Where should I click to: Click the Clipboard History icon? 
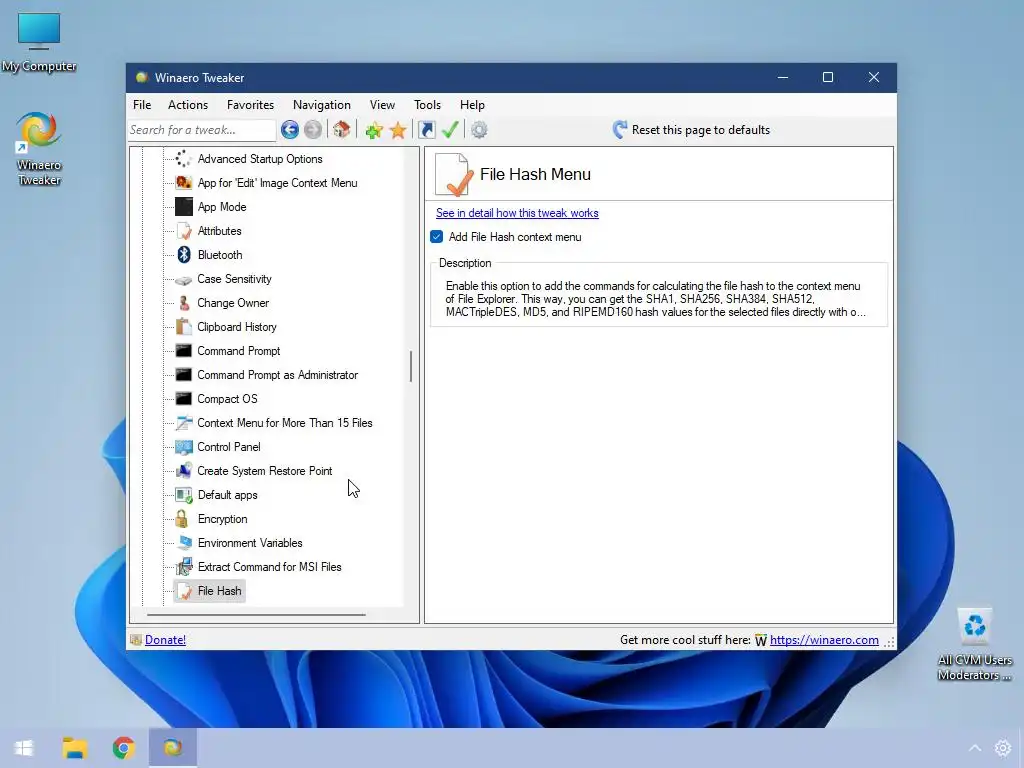pos(184,327)
